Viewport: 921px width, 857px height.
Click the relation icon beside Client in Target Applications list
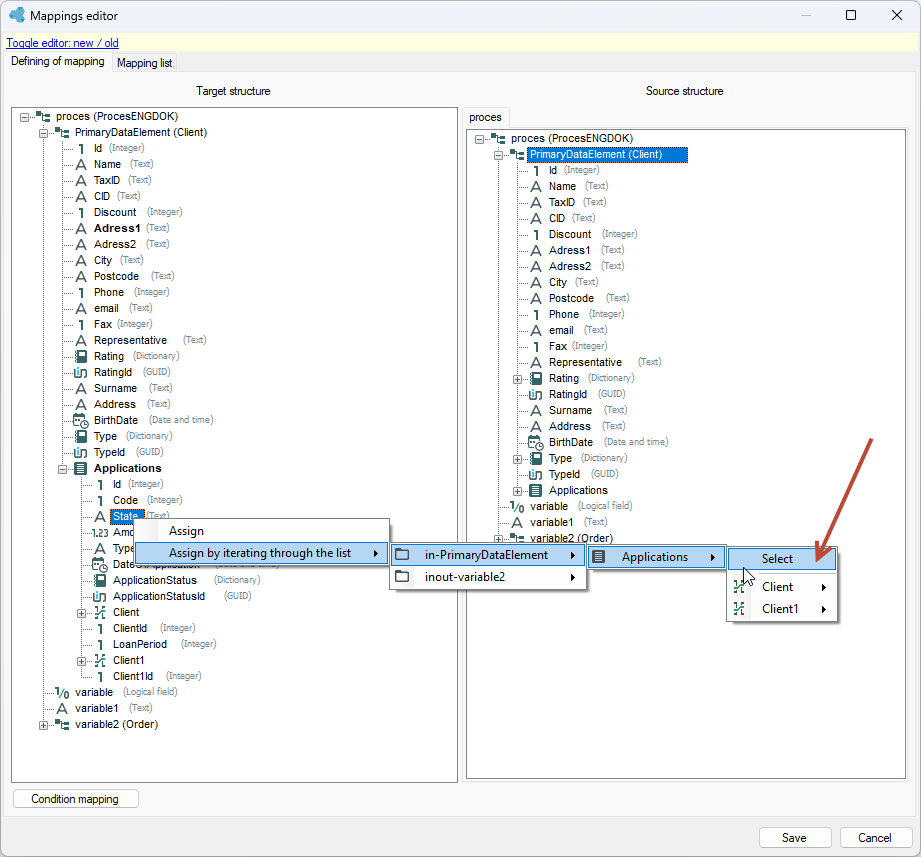(x=100, y=613)
